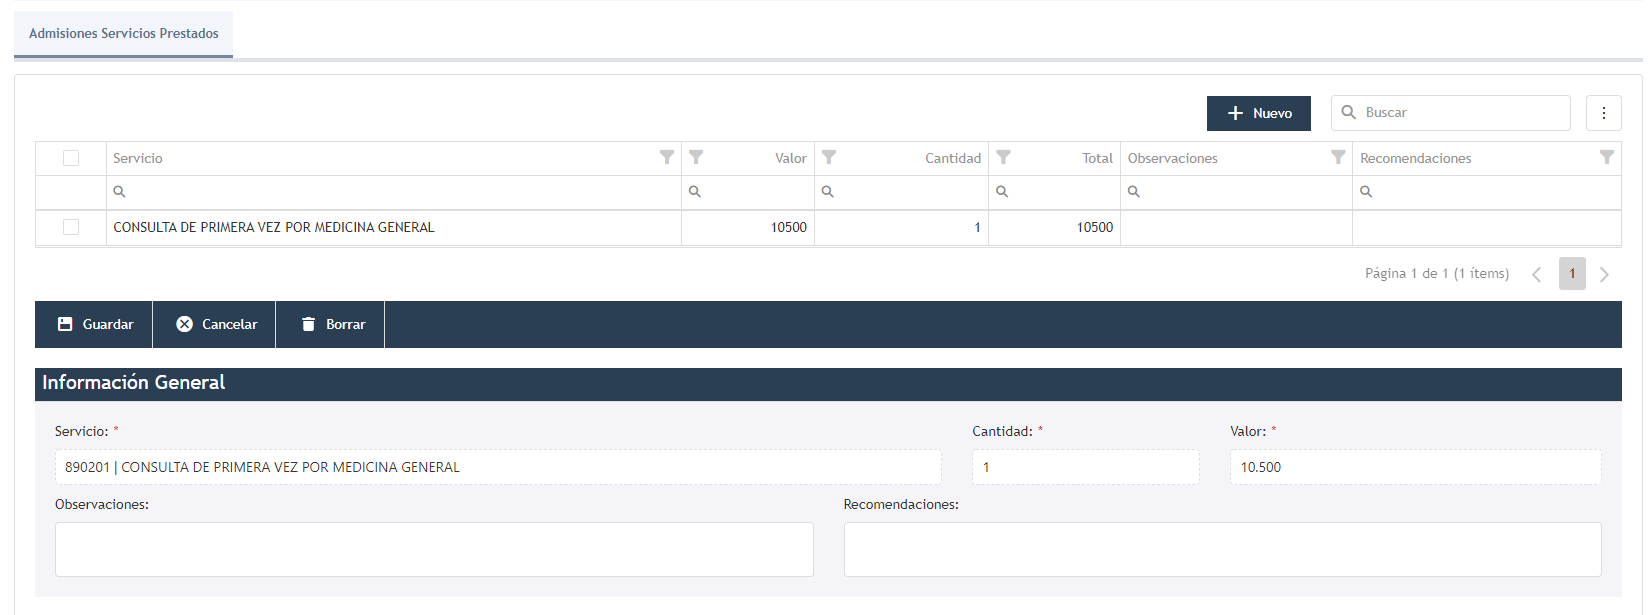This screenshot has width=1652, height=615.
Task: Open the Servicio column filter icon
Action: (x=667, y=157)
